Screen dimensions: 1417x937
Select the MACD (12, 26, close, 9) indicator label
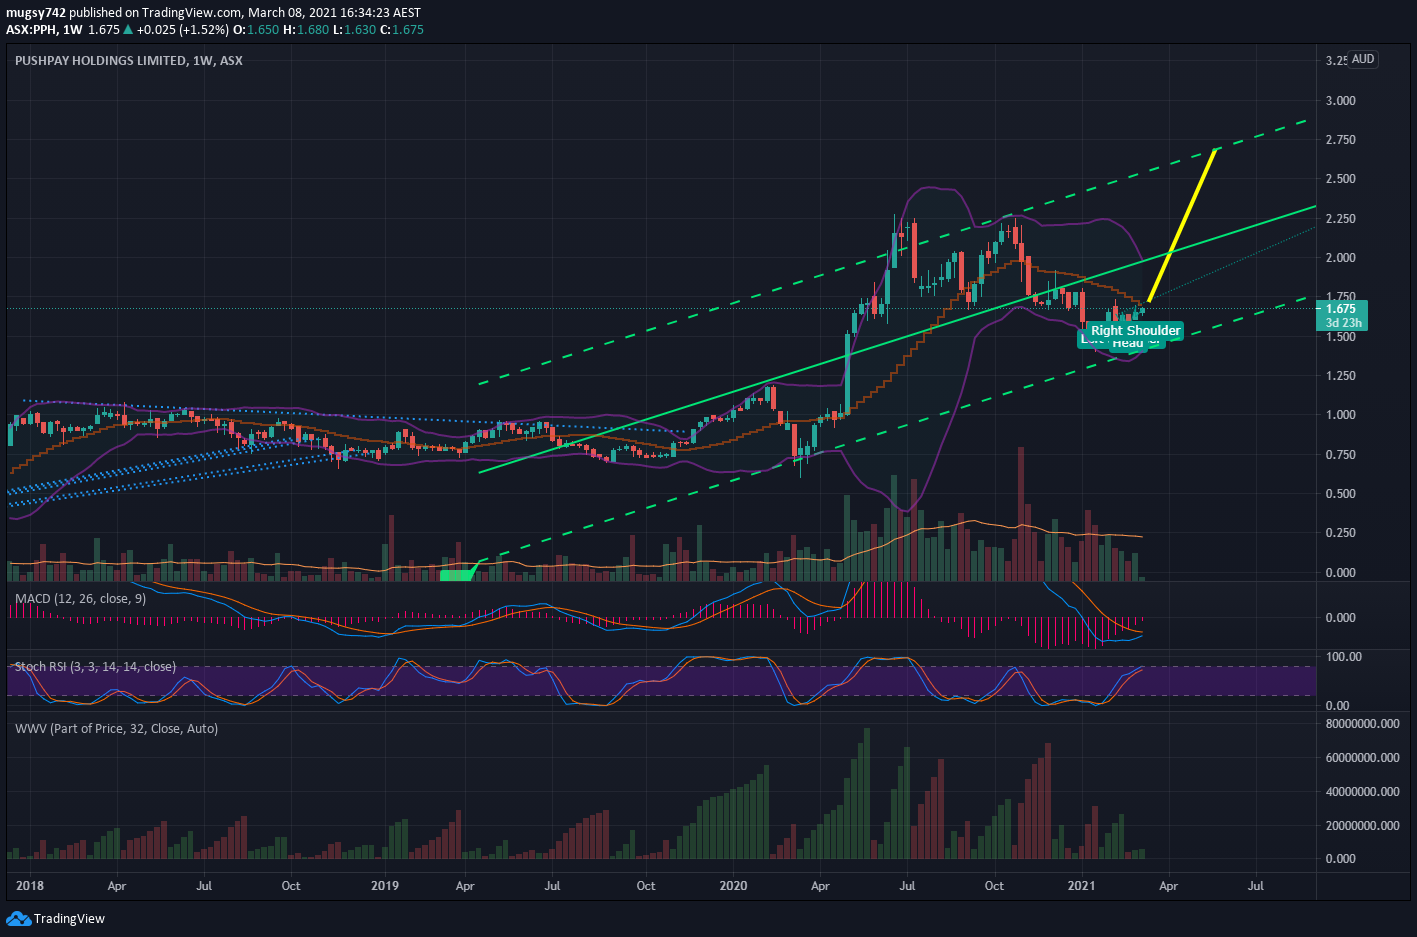point(80,598)
